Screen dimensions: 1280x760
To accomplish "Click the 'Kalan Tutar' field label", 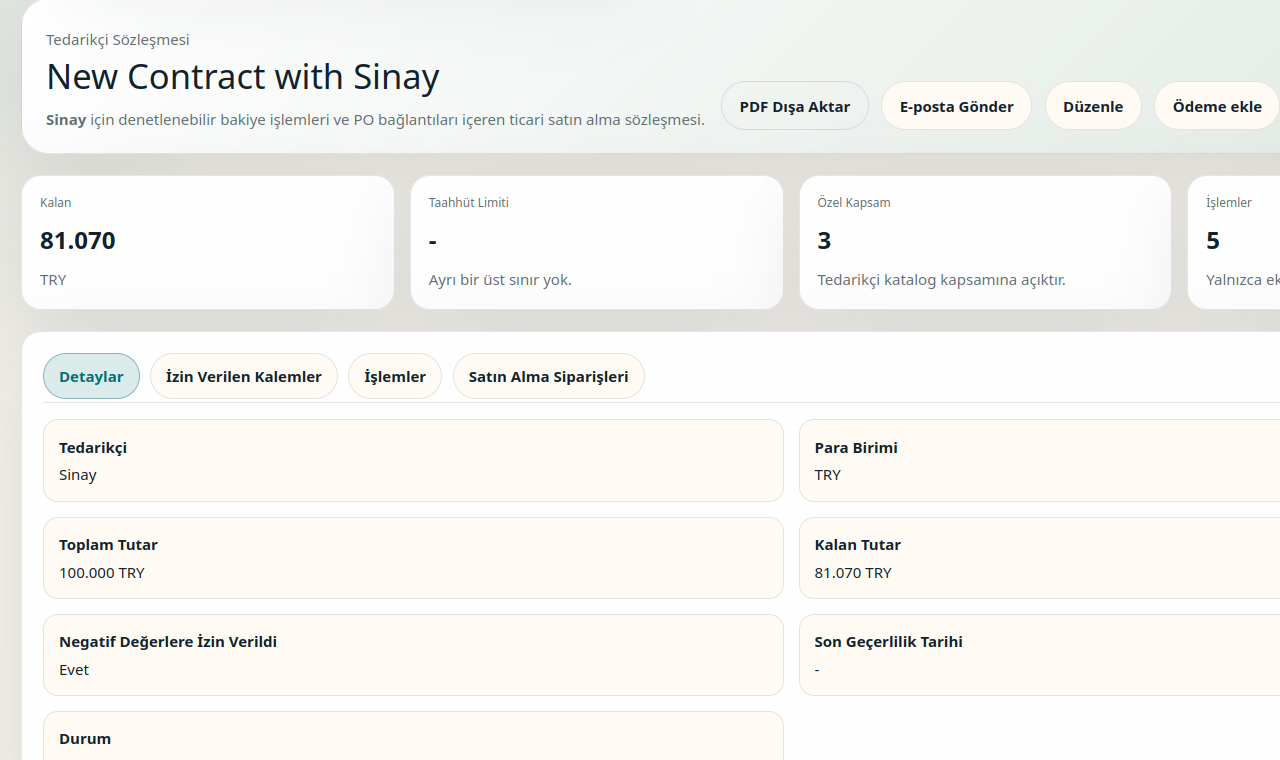I will (858, 545).
